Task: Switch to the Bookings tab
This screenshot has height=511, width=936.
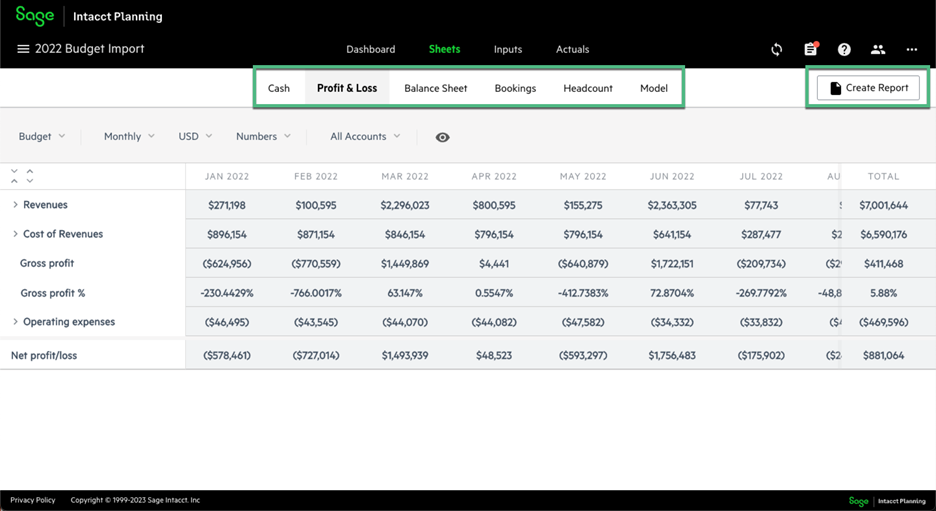Action: click(x=515, y=88)
